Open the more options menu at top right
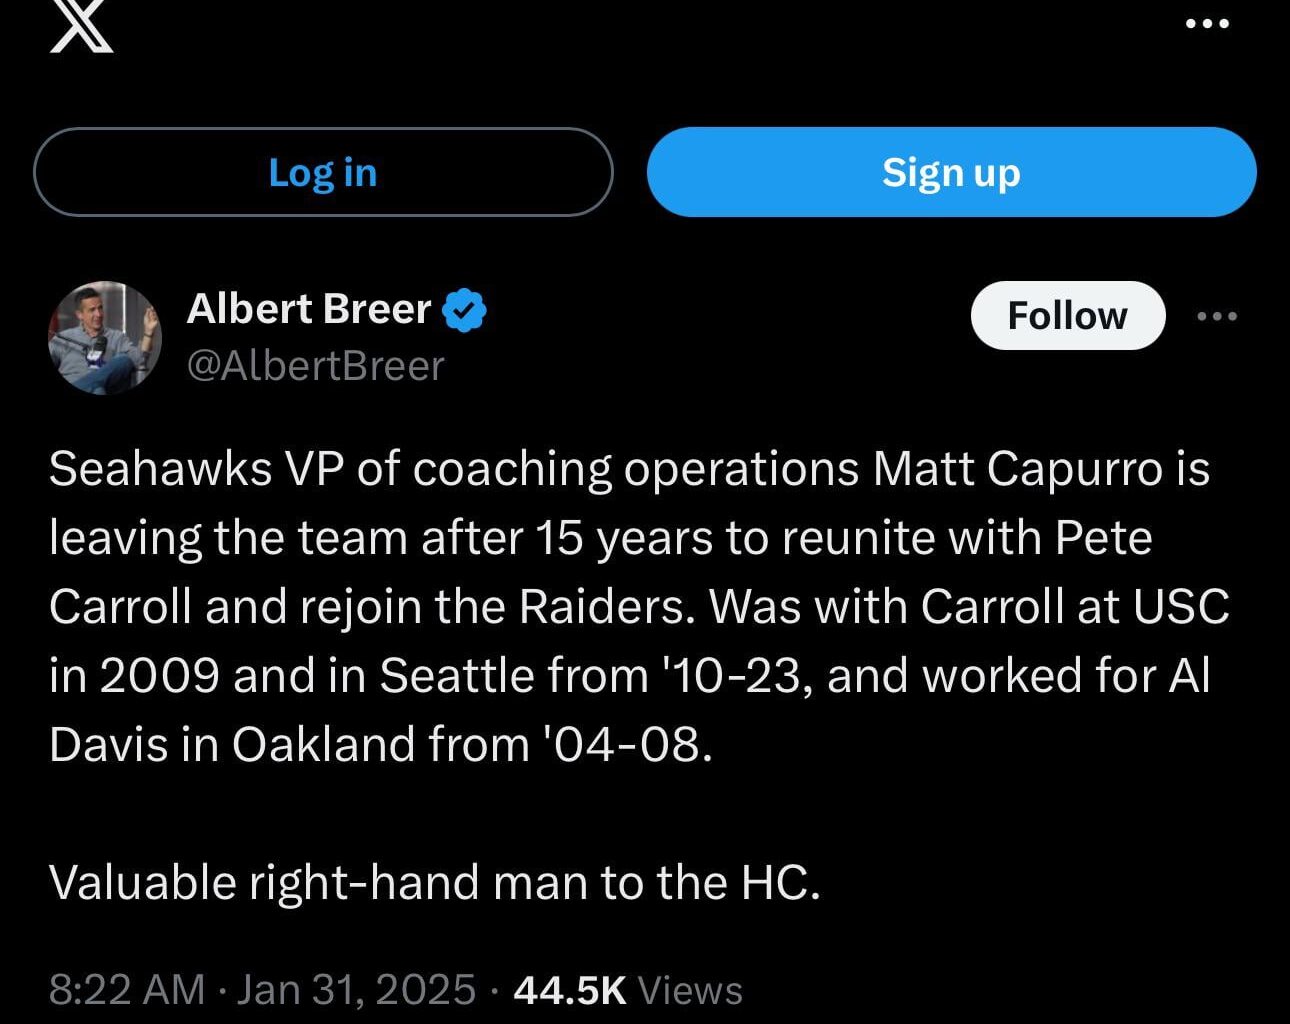This screenshot has width=1290, height=1024. [x=1208, y=22]
